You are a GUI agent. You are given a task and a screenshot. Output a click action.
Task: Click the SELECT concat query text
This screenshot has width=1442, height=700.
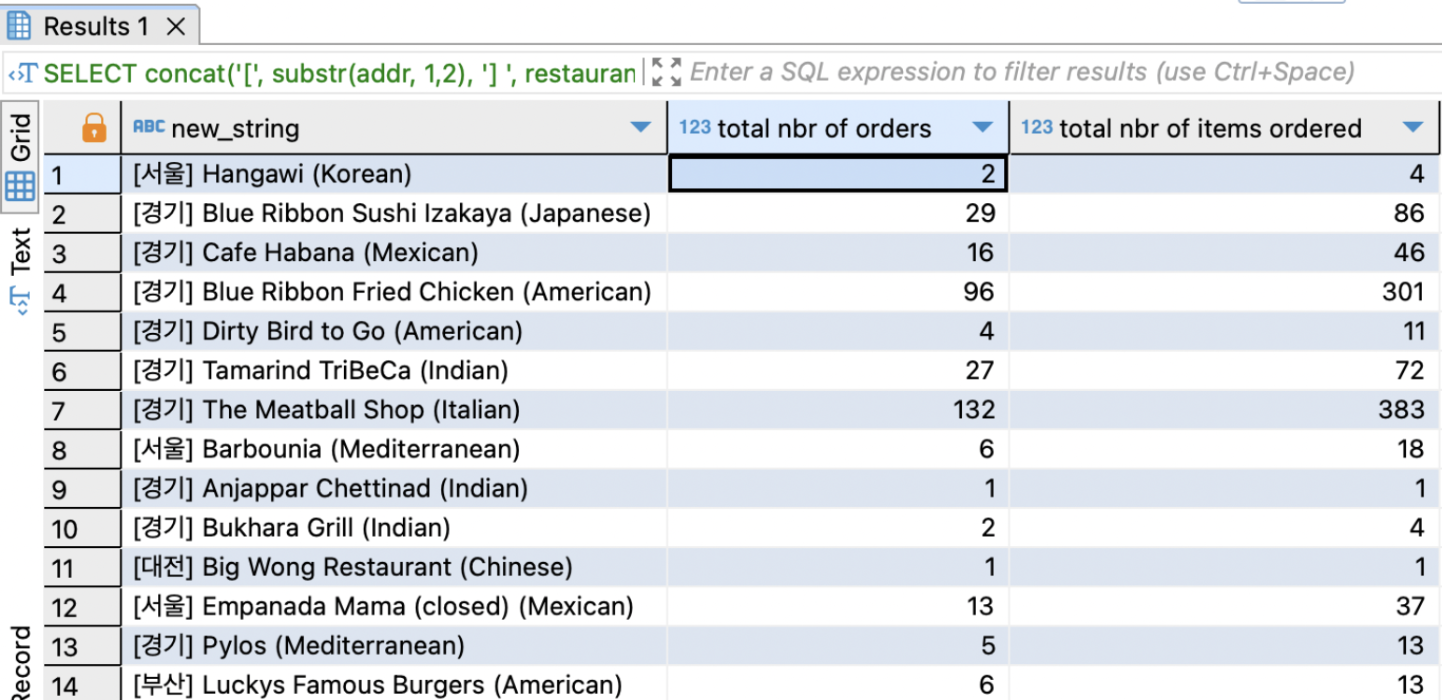(340, 73)
